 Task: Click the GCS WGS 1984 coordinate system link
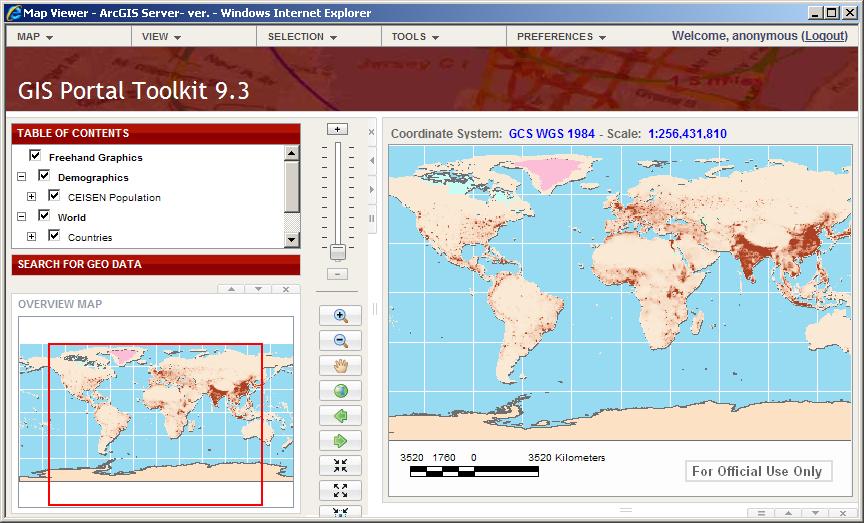552,133
